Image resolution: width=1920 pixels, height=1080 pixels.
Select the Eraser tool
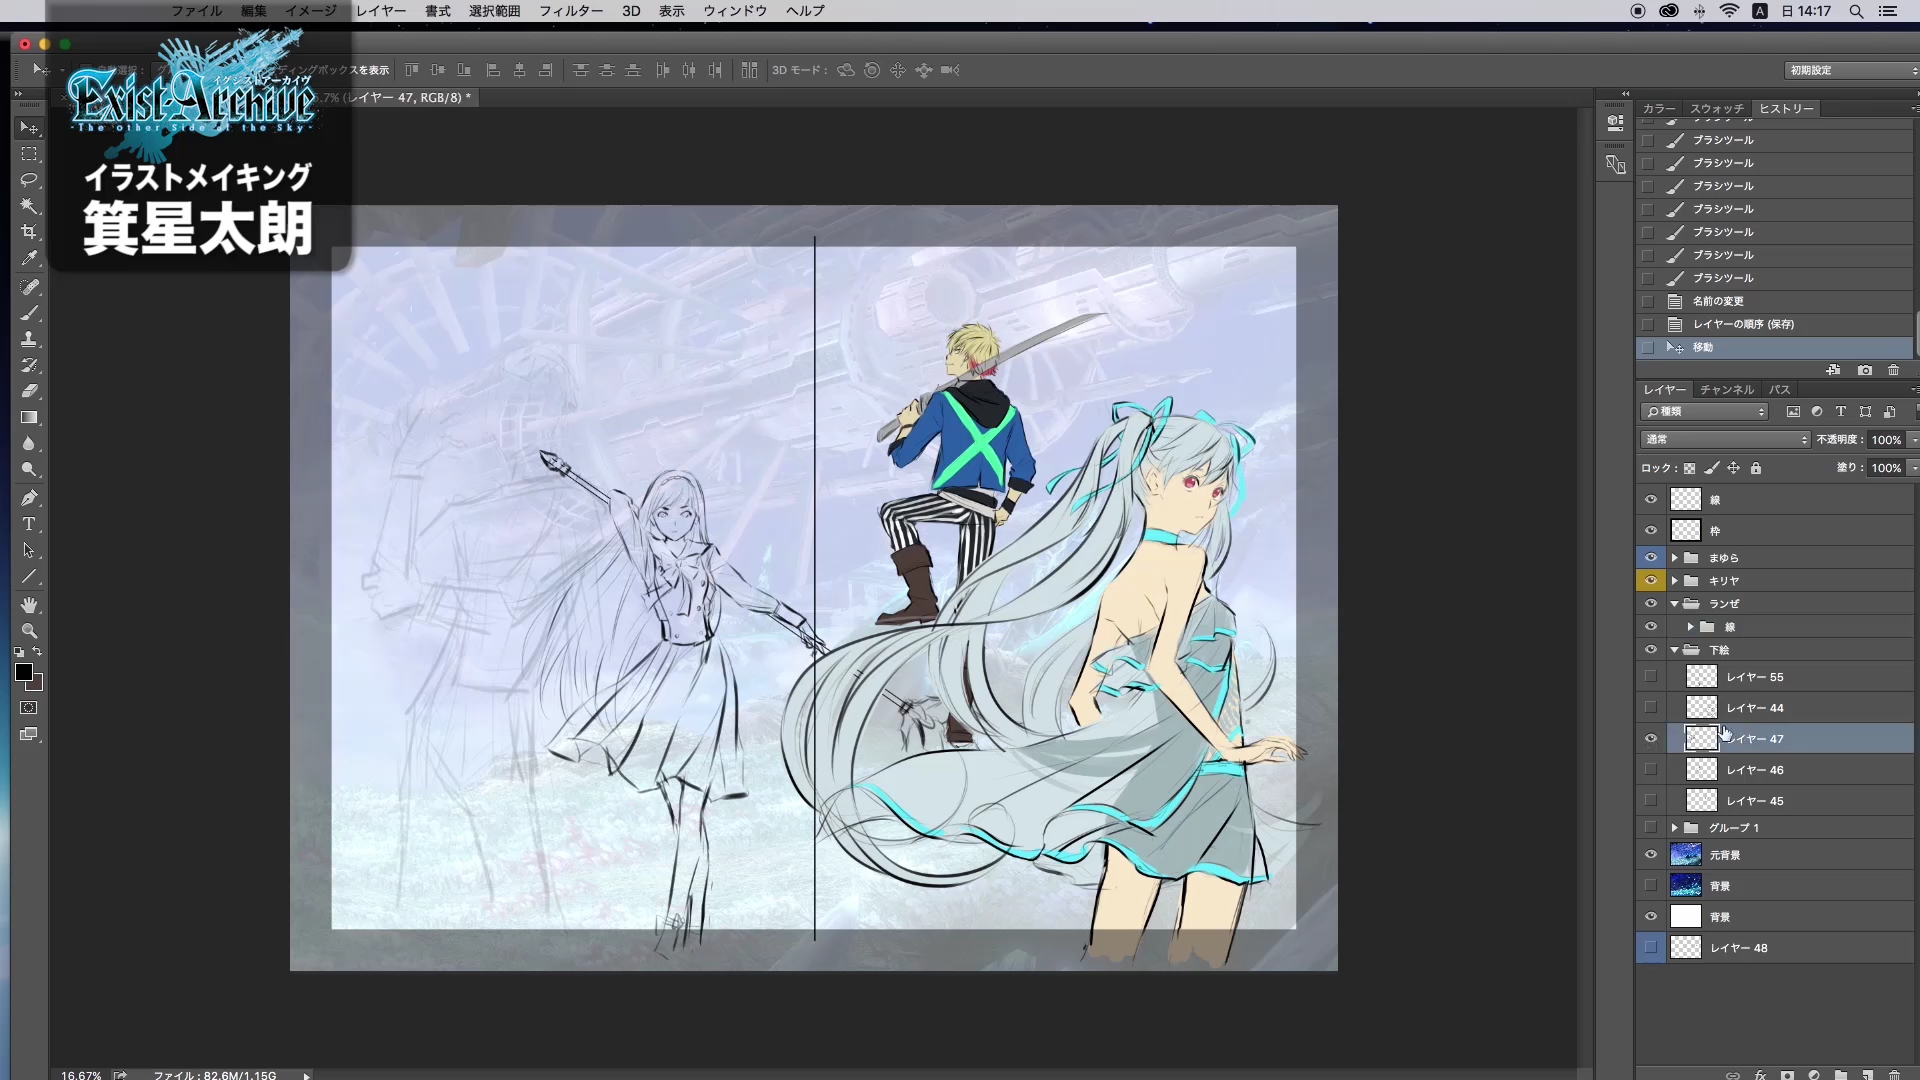29,391
